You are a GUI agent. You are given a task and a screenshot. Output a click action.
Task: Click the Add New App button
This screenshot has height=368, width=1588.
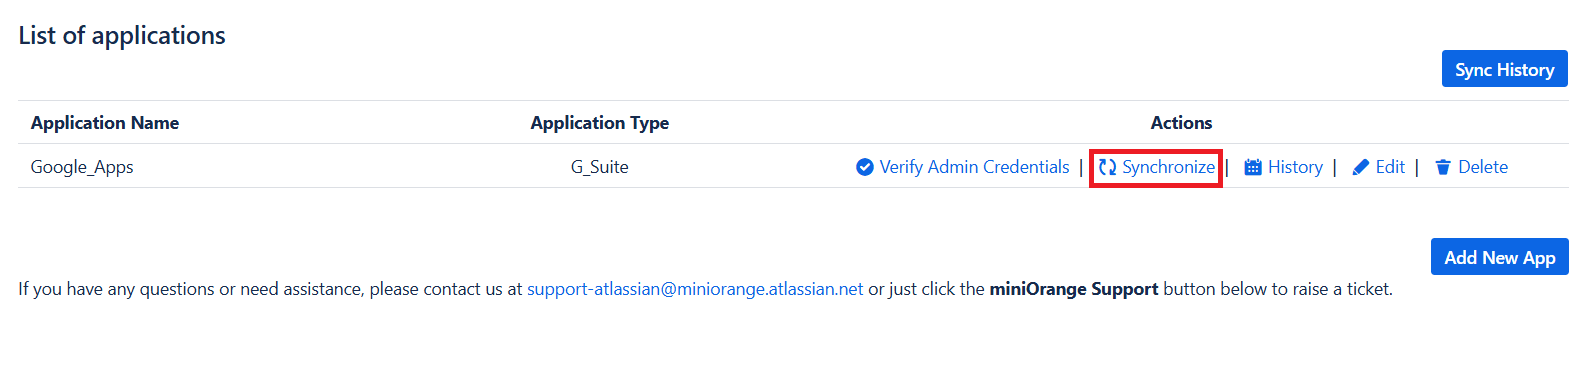pos(1499,257)
